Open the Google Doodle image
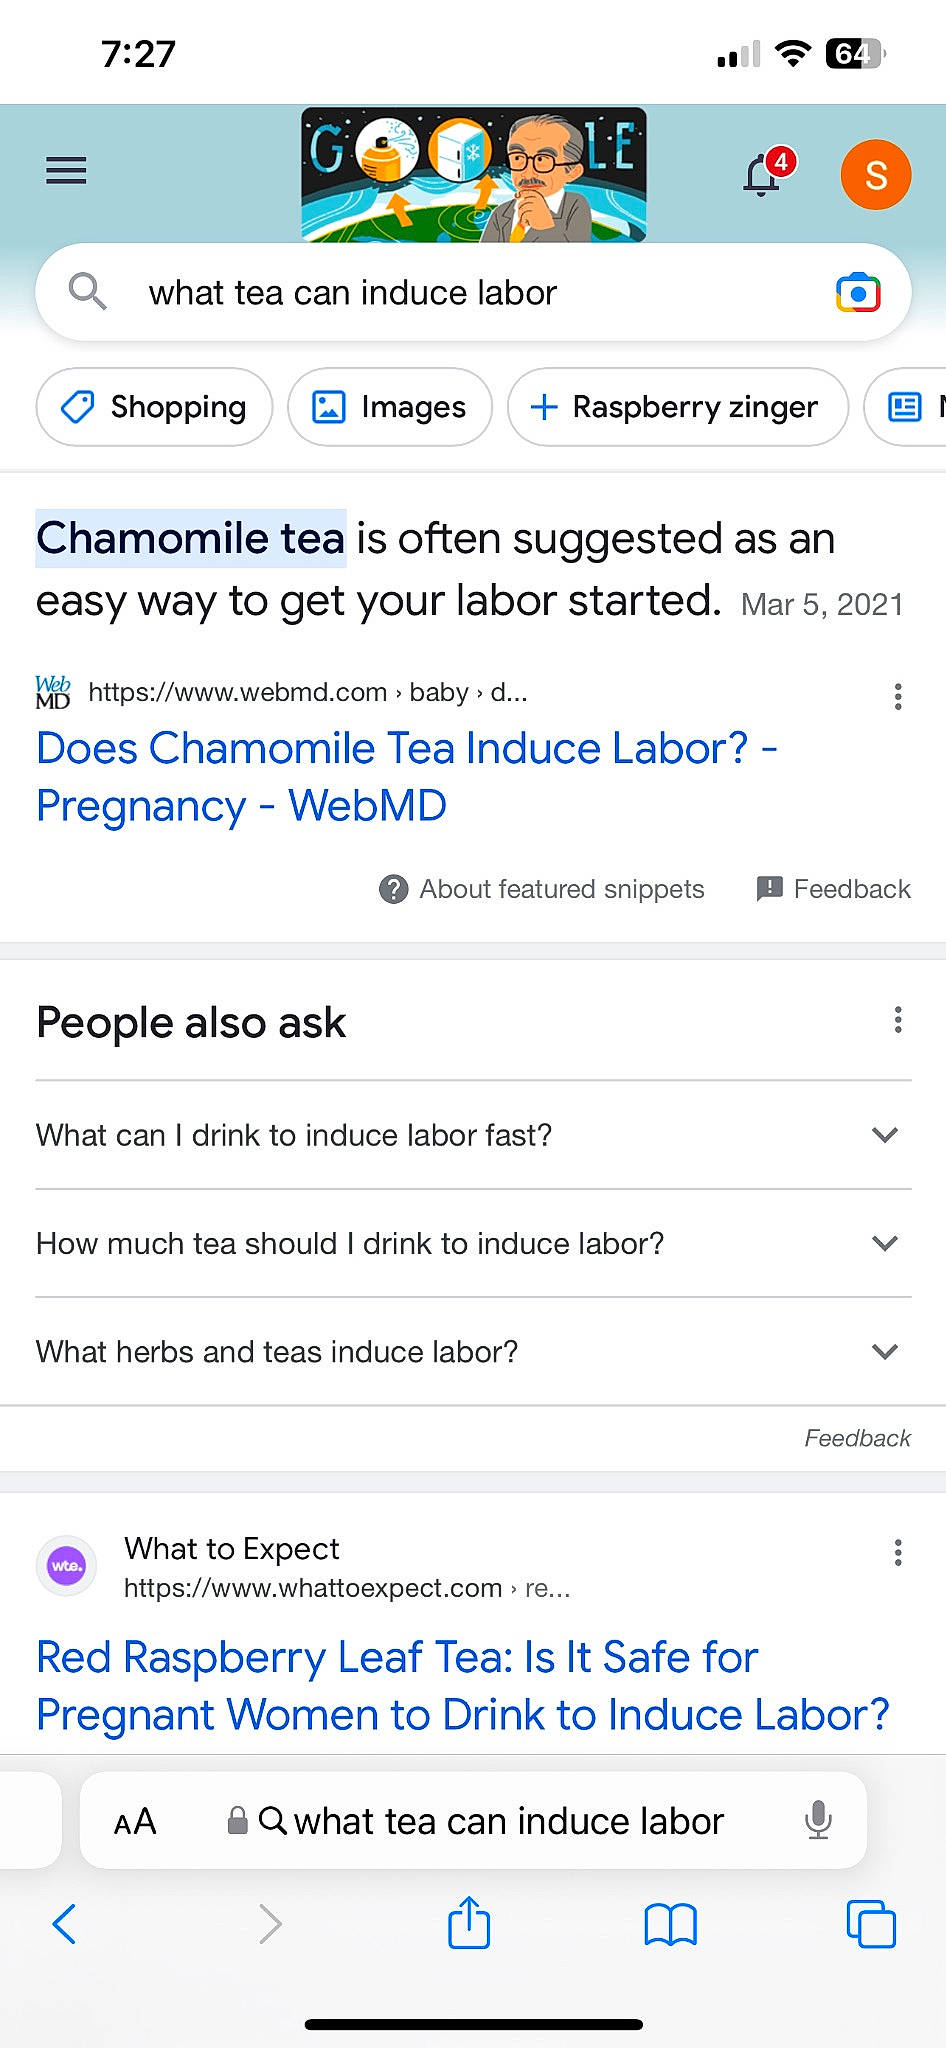Viewport: 946px width, 2048px height. pyautogui.click(x=473, y=175)
